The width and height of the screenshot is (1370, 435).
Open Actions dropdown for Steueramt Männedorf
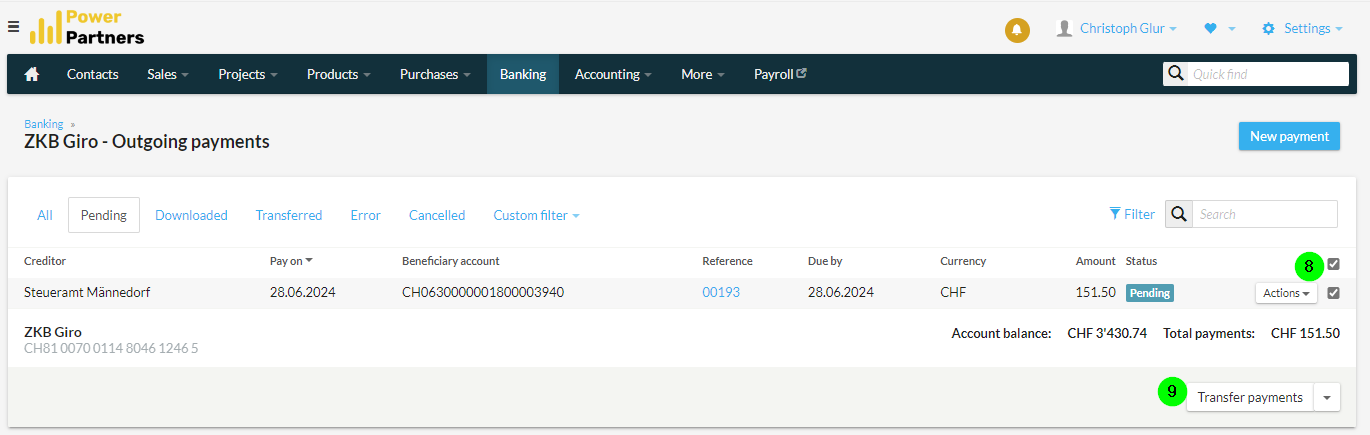pyautogui.click(x=1286, y=293)
